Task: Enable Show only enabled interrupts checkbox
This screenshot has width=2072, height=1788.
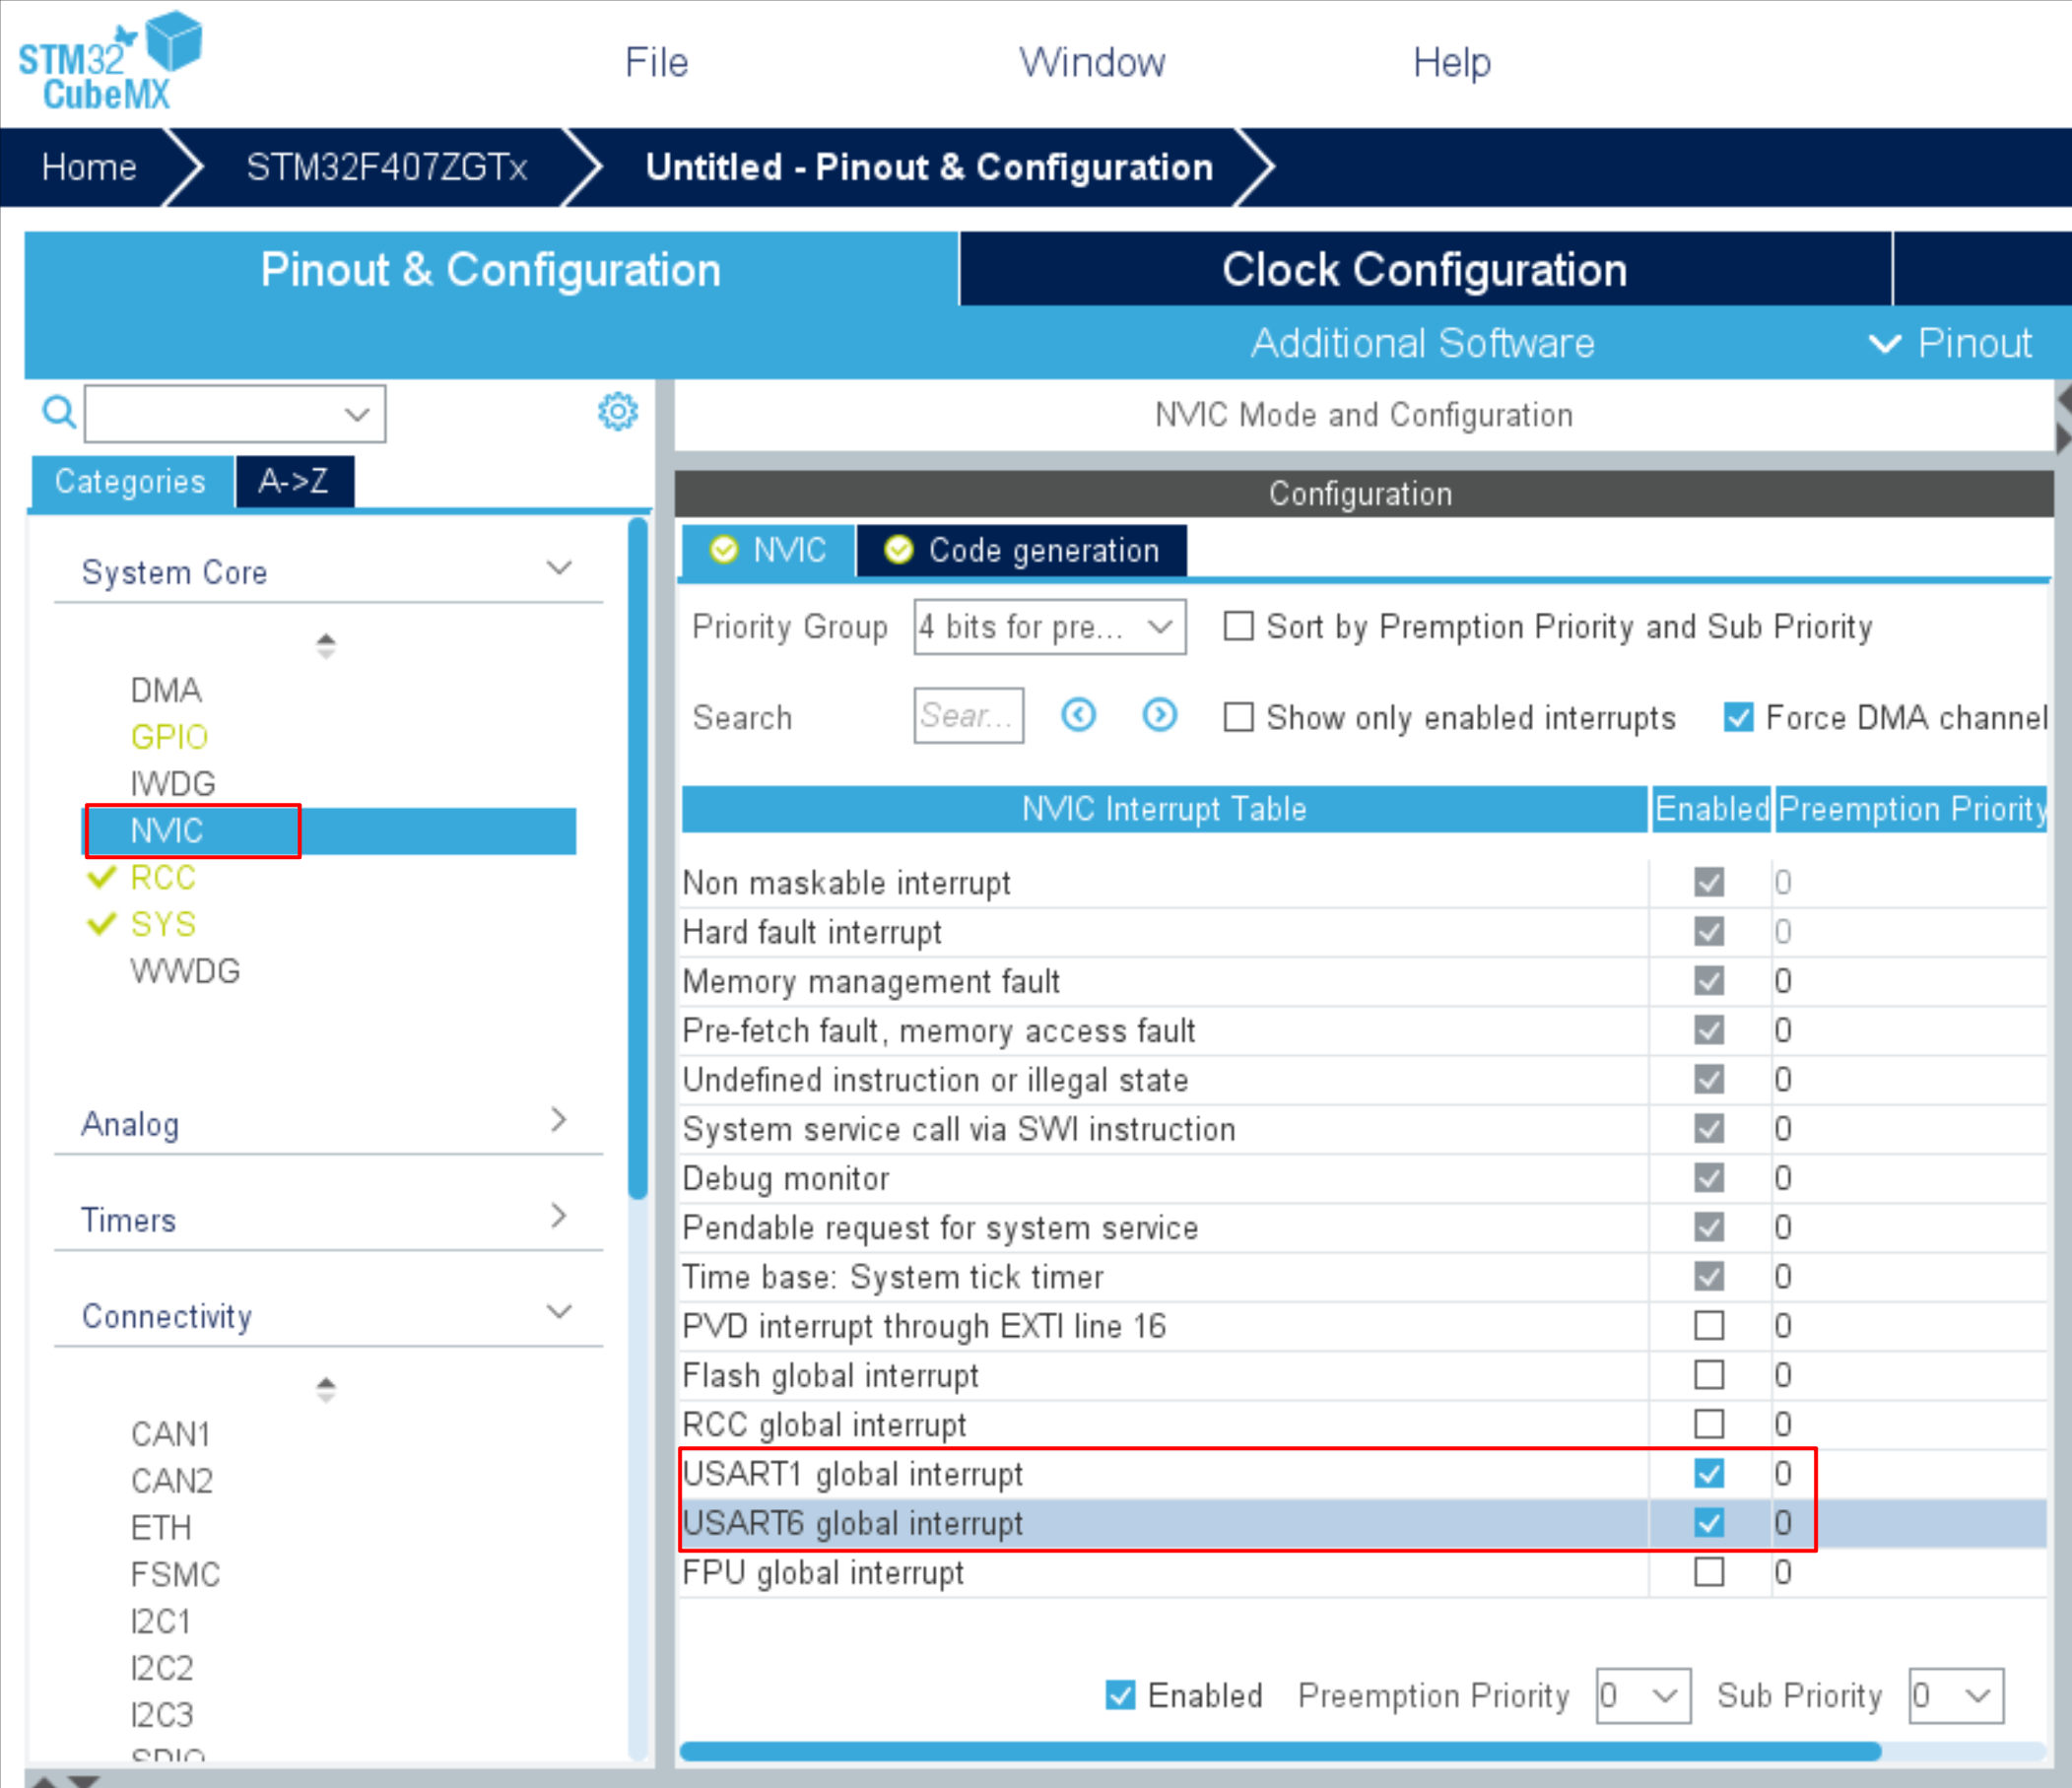Action: pyautogui.click(x=1238, y=717)
